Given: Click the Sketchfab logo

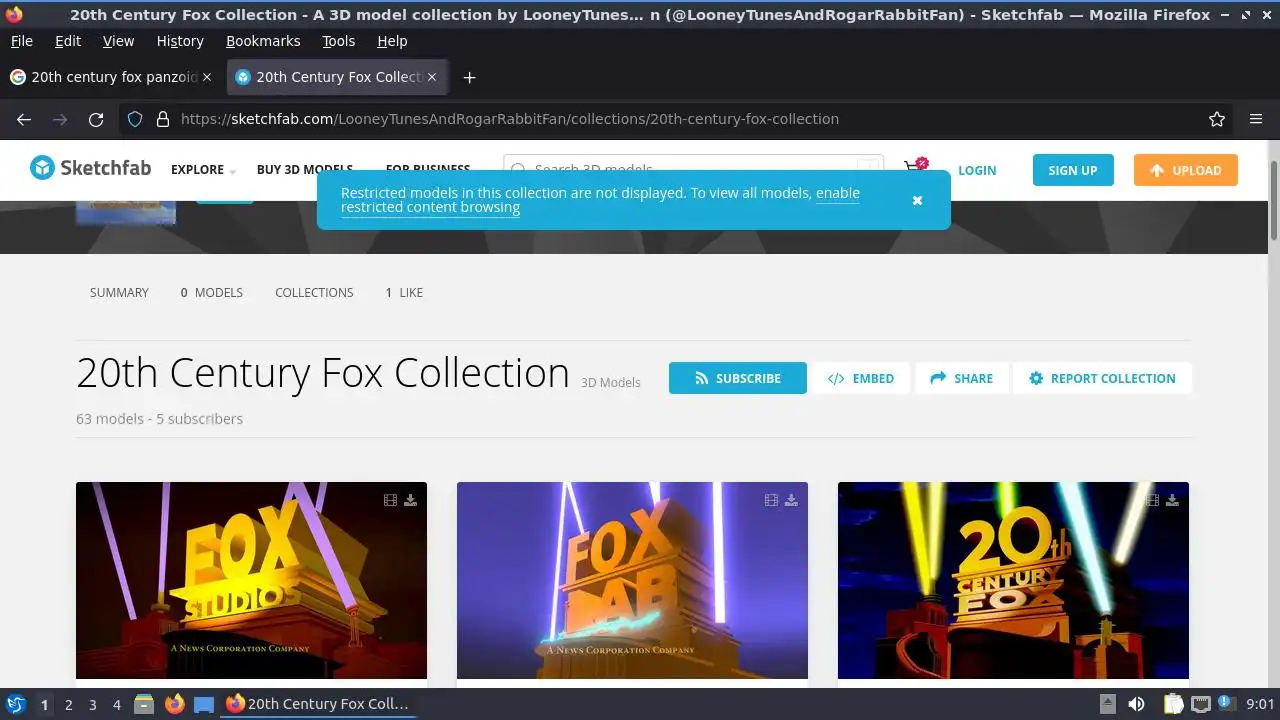Looking at the screenshot, I should click(x=90, y=168).
